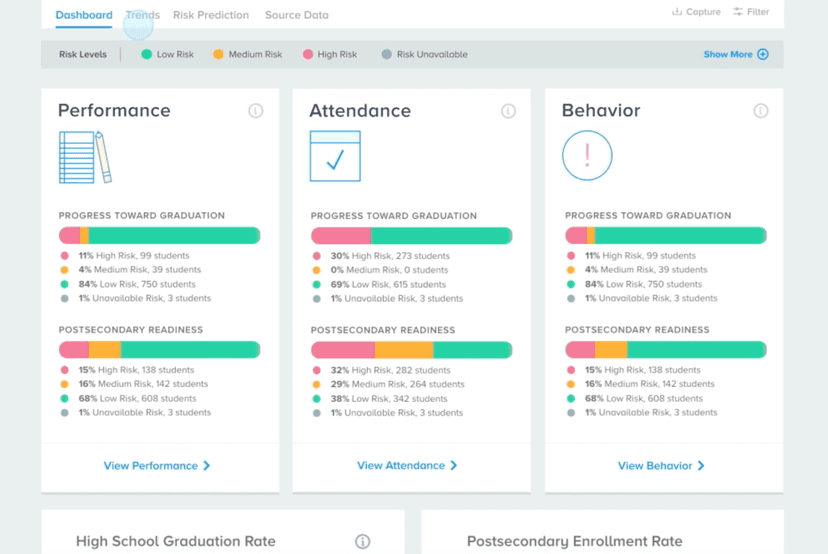Toggle the High Risk legend filter
828x554 pixels.
click(329, 55)
